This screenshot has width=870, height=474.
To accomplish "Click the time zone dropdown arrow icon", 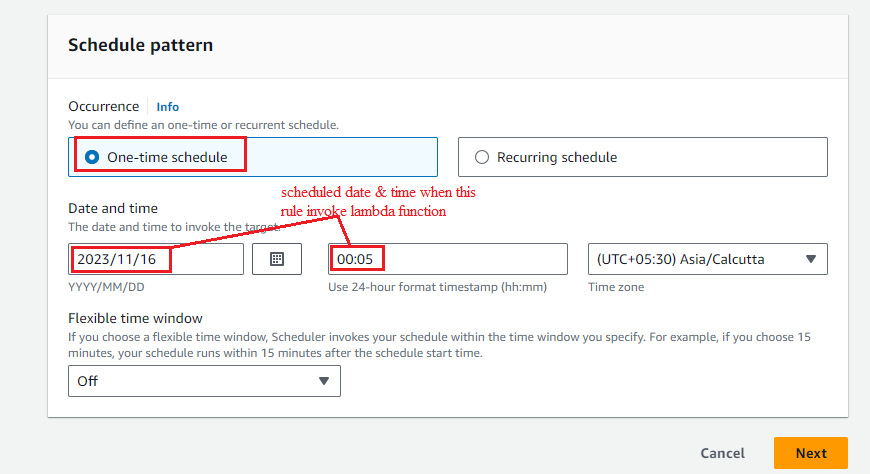I will (811, 259).
